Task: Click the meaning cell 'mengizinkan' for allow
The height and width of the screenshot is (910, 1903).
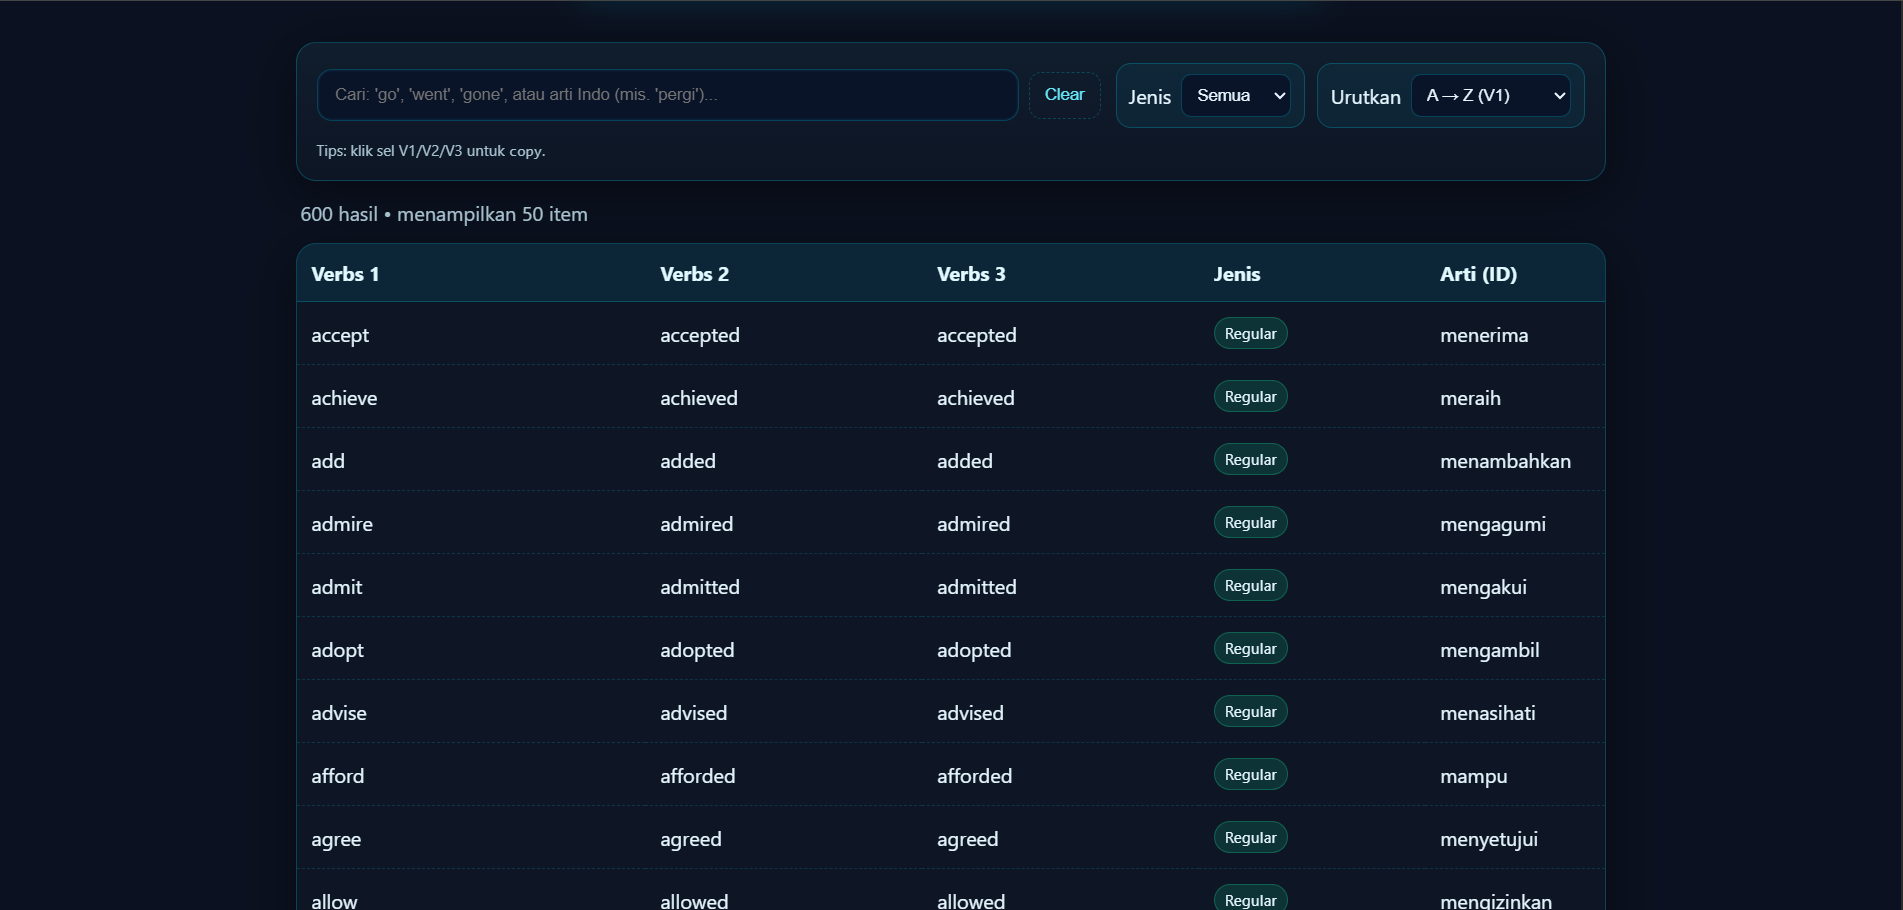Action: click(x=1494, y=900)
